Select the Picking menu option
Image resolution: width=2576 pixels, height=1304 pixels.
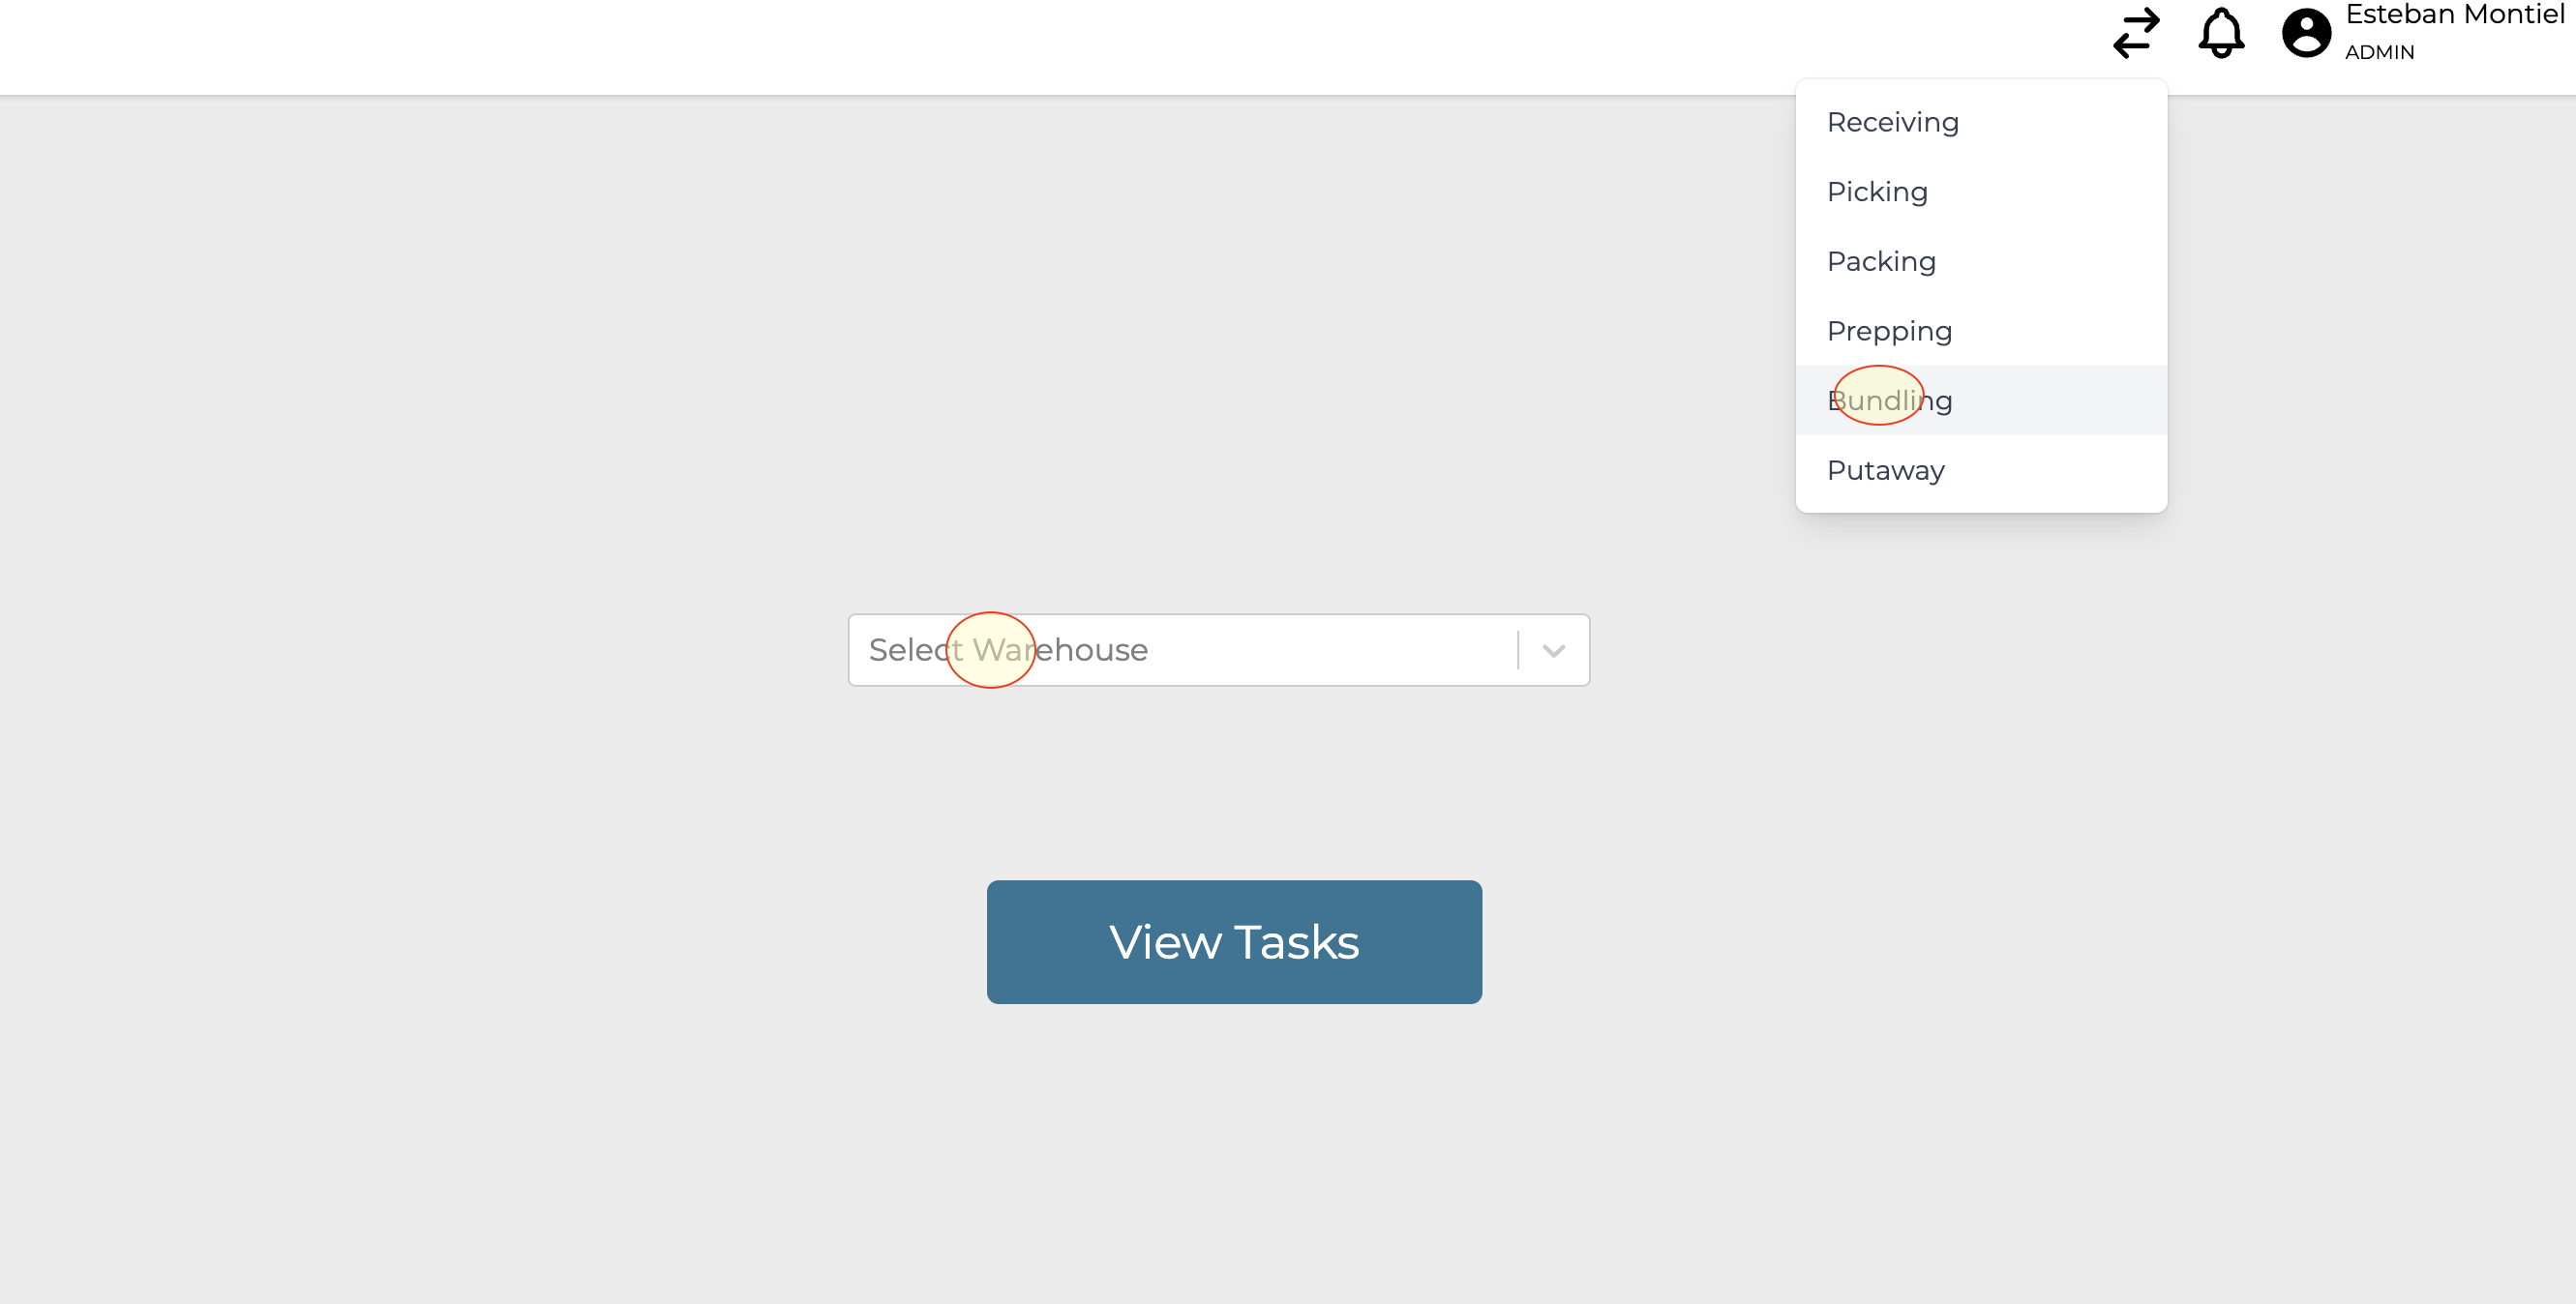pos(1877,192)
